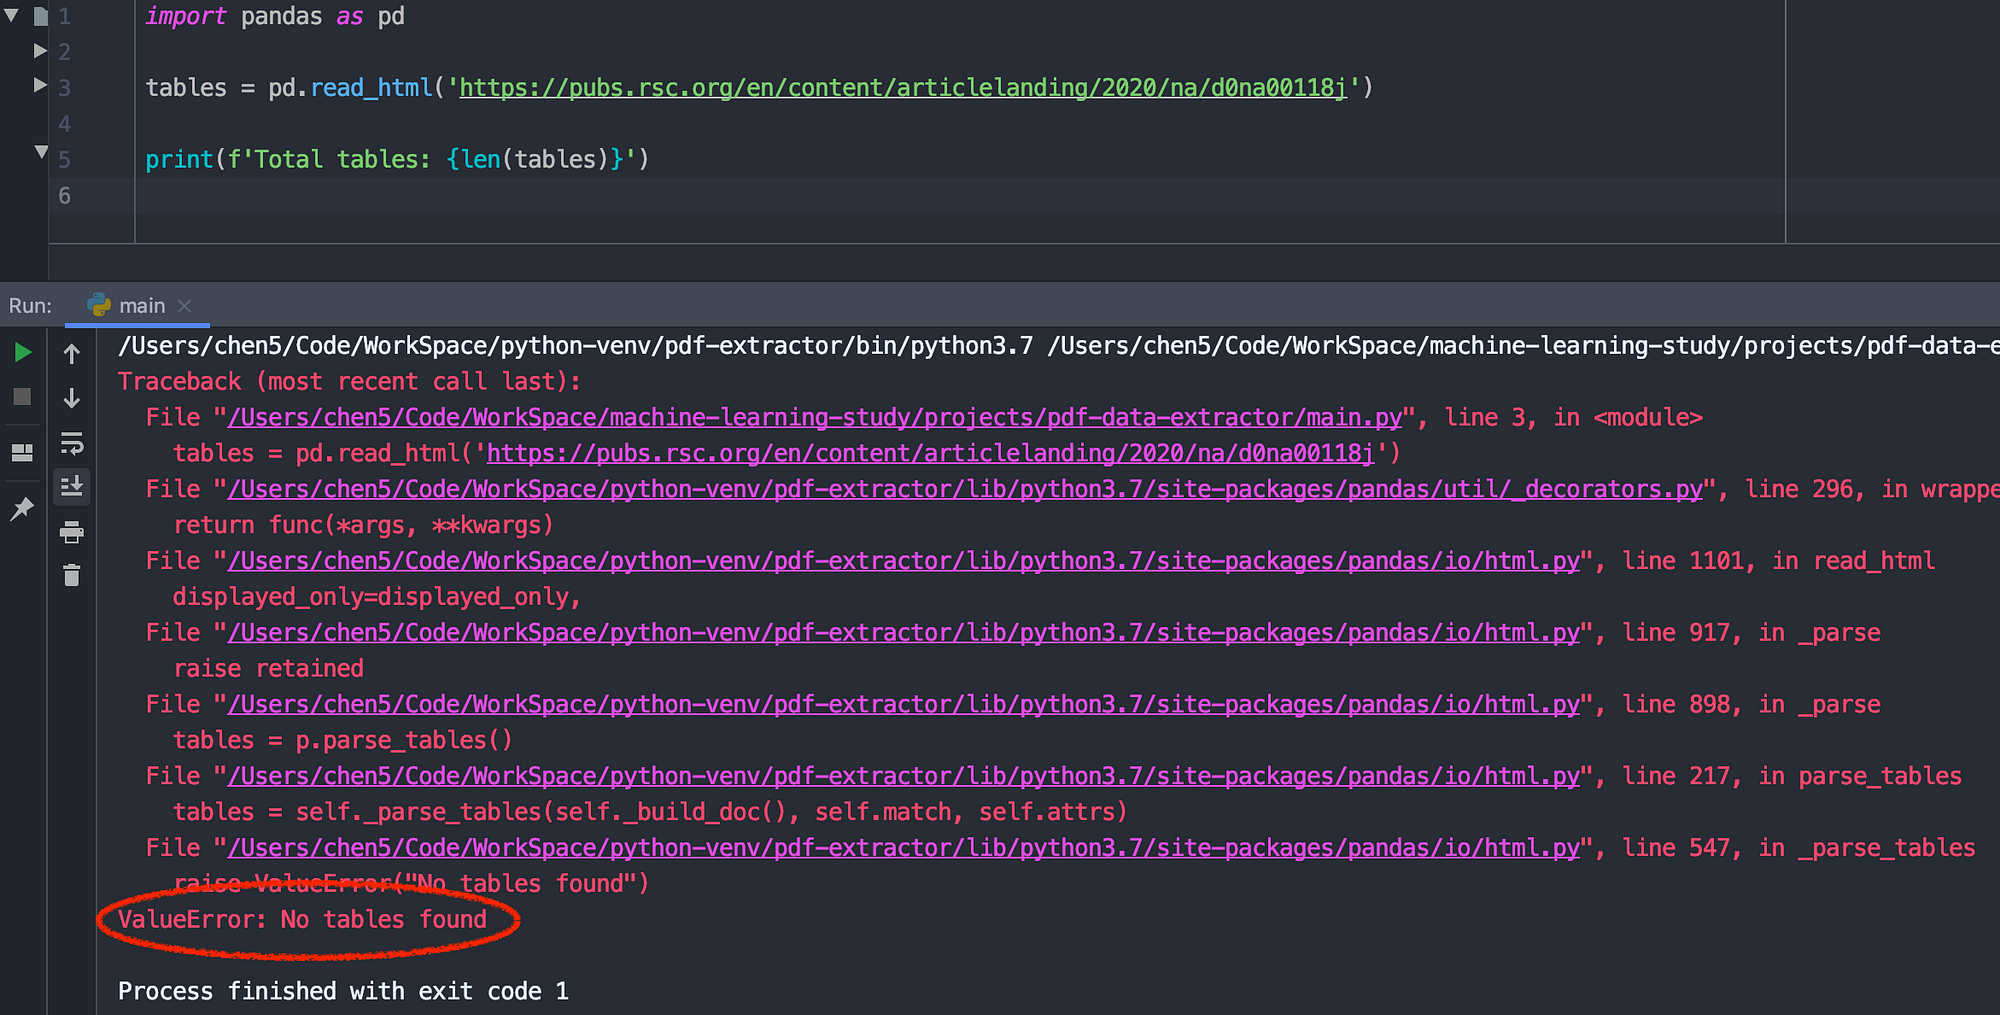Click the file icon beside line 1
The image size is (2000, 1015).
tap(40, 16)
